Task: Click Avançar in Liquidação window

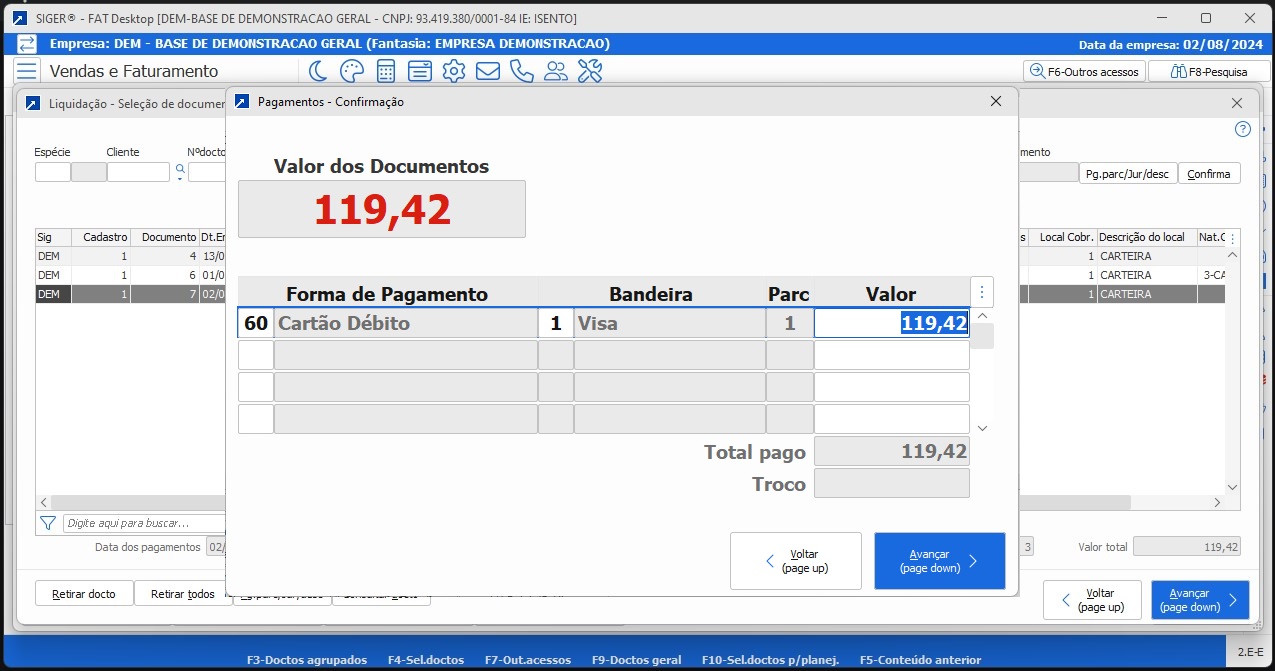Action: click(x=1200, y=600)
